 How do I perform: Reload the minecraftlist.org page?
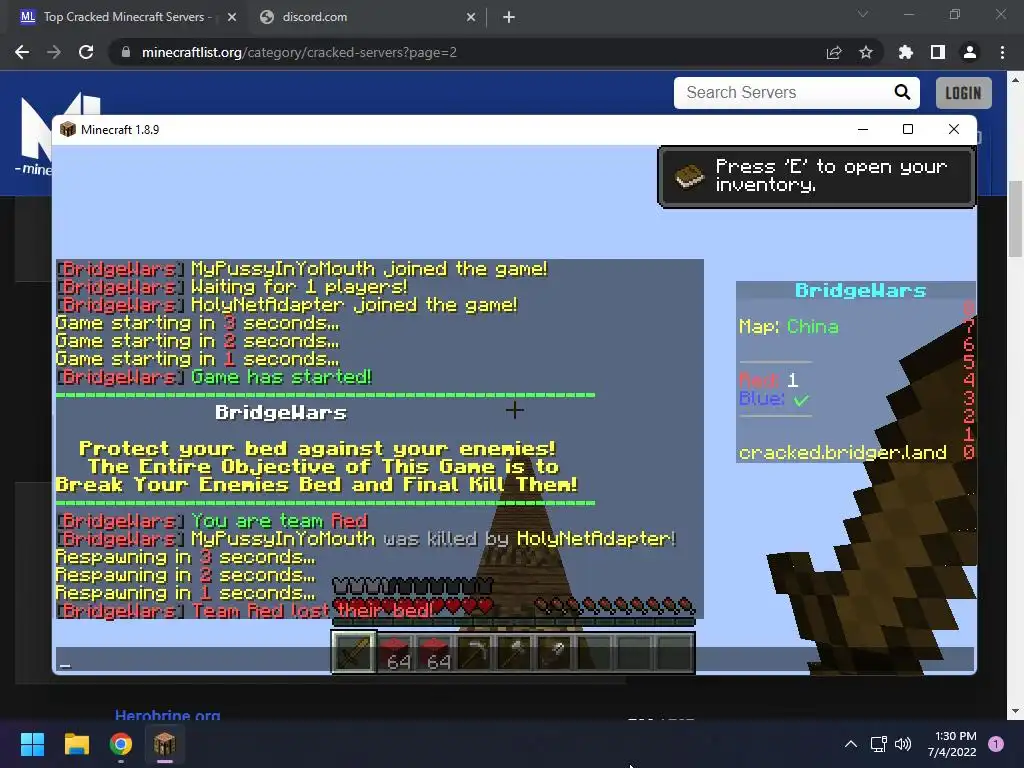(x=86, y=52)
